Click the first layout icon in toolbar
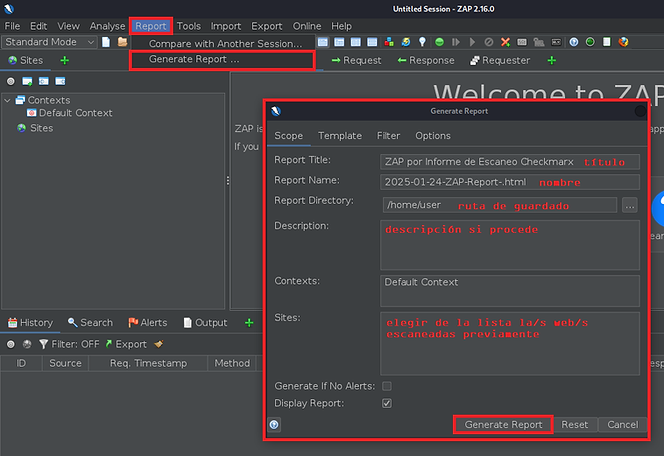Screen dimensions: 664x456 click(x=323, y=42)
